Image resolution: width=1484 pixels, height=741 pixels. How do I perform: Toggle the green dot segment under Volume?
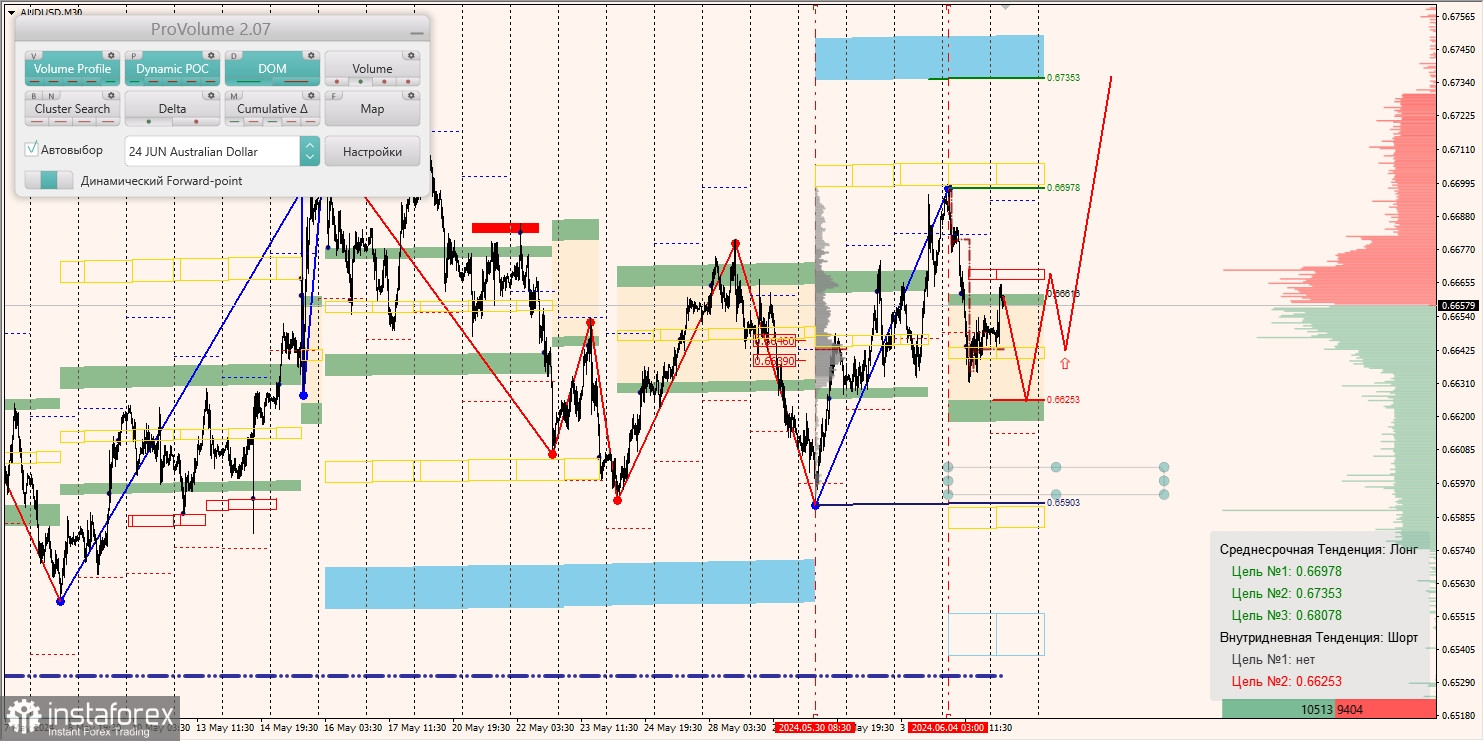coord(360,82)
